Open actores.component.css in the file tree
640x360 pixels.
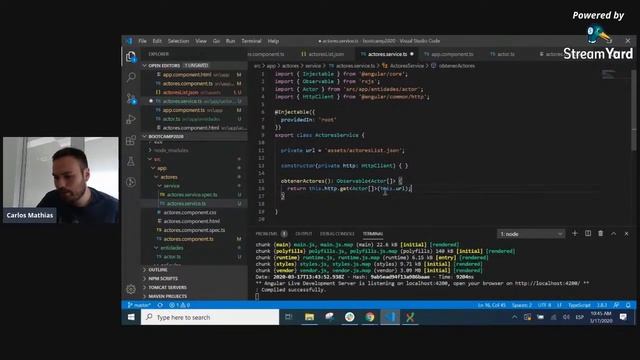[x=189, y=212]
